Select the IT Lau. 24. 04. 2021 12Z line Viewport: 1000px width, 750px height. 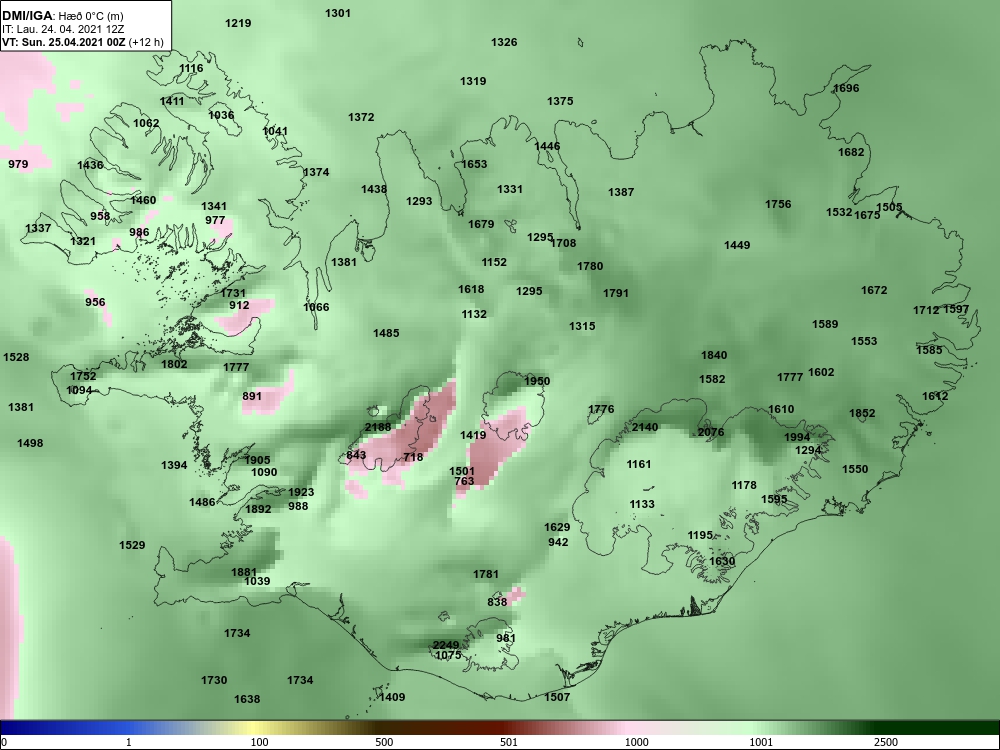point(62,29)
